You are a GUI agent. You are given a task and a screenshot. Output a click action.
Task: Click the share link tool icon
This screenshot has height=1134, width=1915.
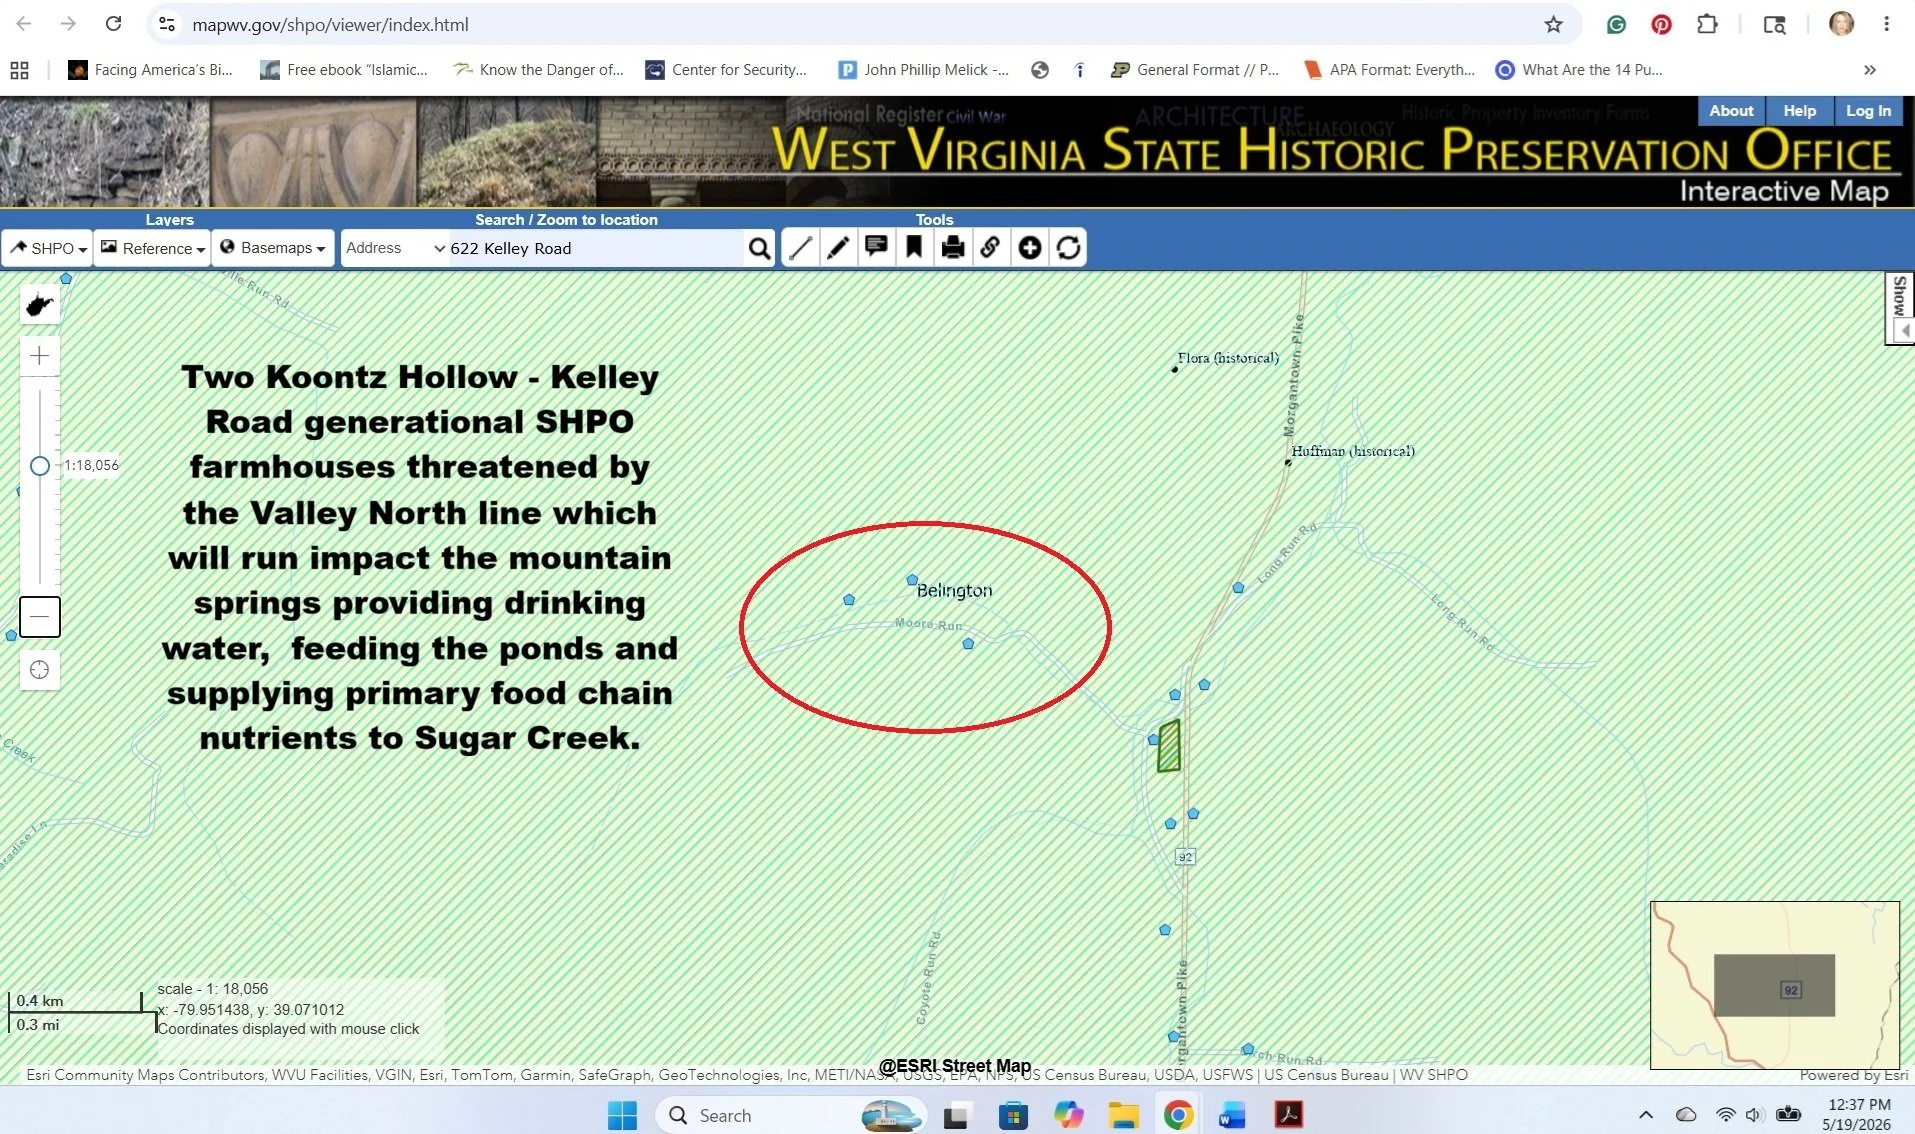(x=990, y=248)
